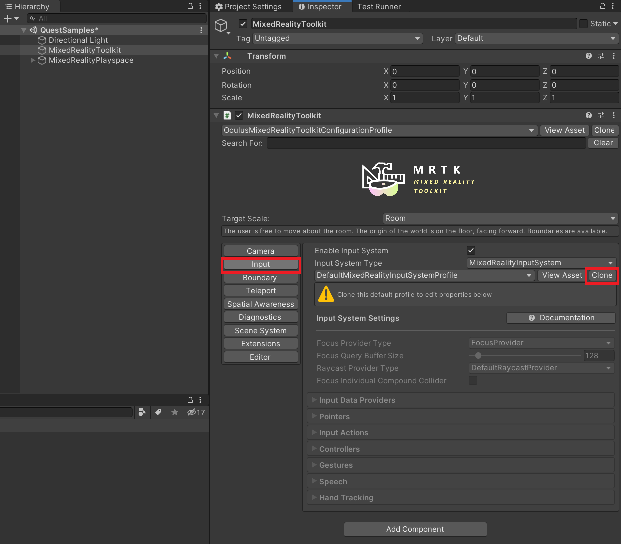Click the GameObject cube icon in Inspector
The width and height of the screenshot is (621, 544).
[223, 26]
